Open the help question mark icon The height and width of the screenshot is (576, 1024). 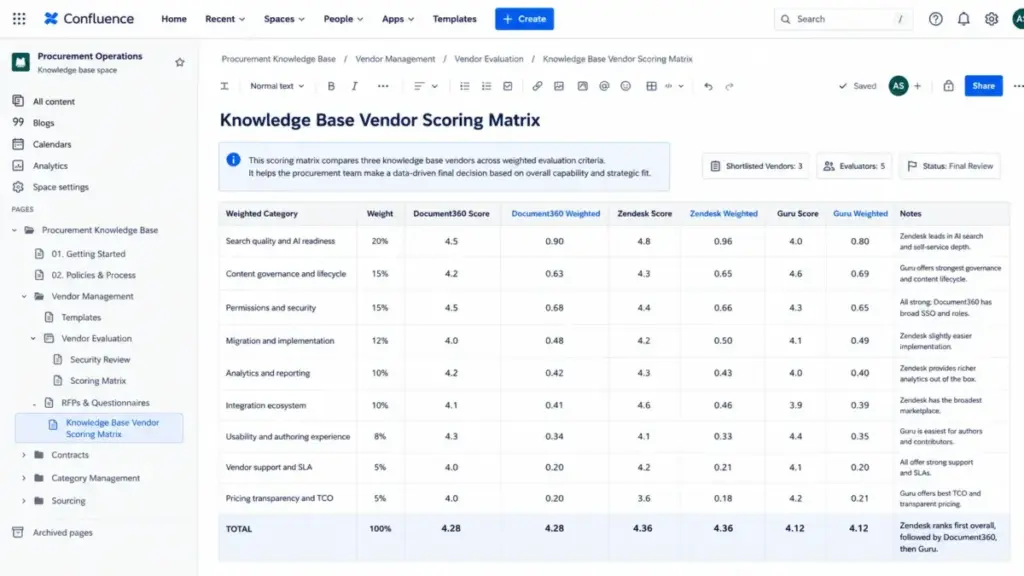click(x=936, y=19)
